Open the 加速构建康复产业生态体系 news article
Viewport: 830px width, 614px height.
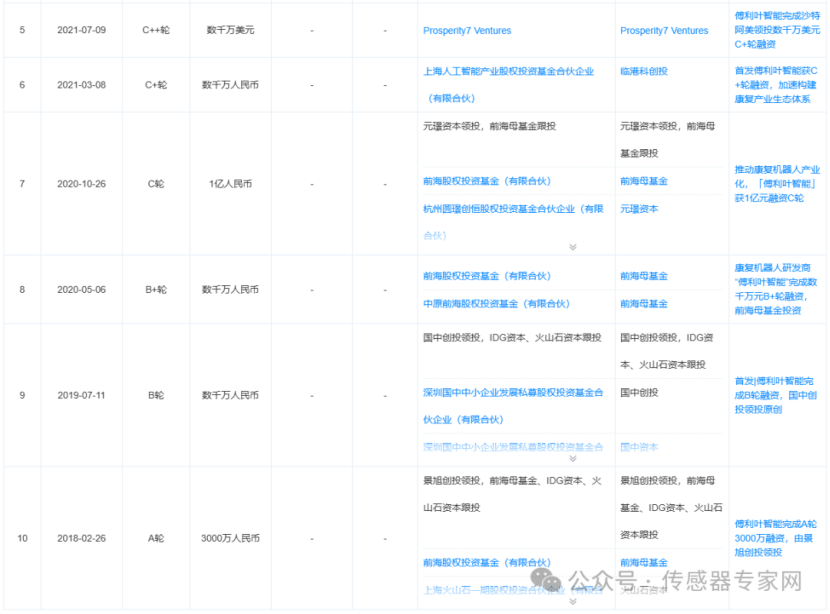[776, 85]
